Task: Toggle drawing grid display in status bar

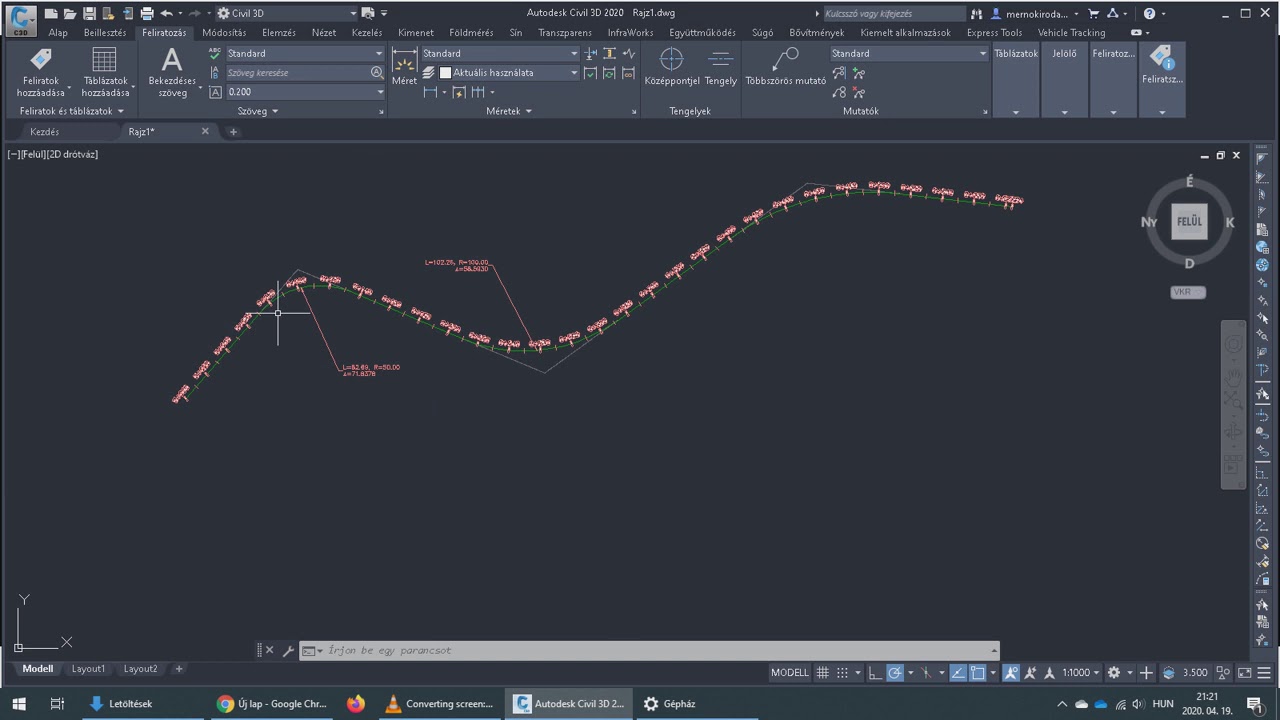Action: pyautogui.click(x=822, y=672)
